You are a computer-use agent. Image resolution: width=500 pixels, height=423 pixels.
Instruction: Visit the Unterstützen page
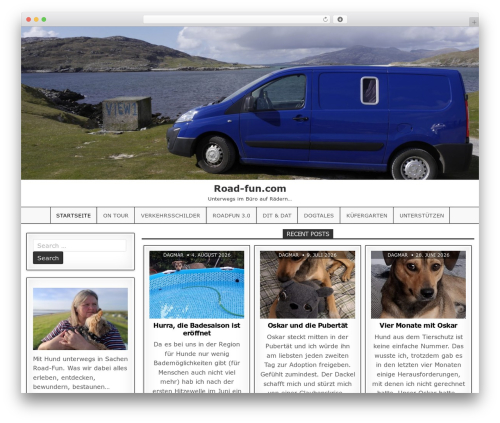422,216
